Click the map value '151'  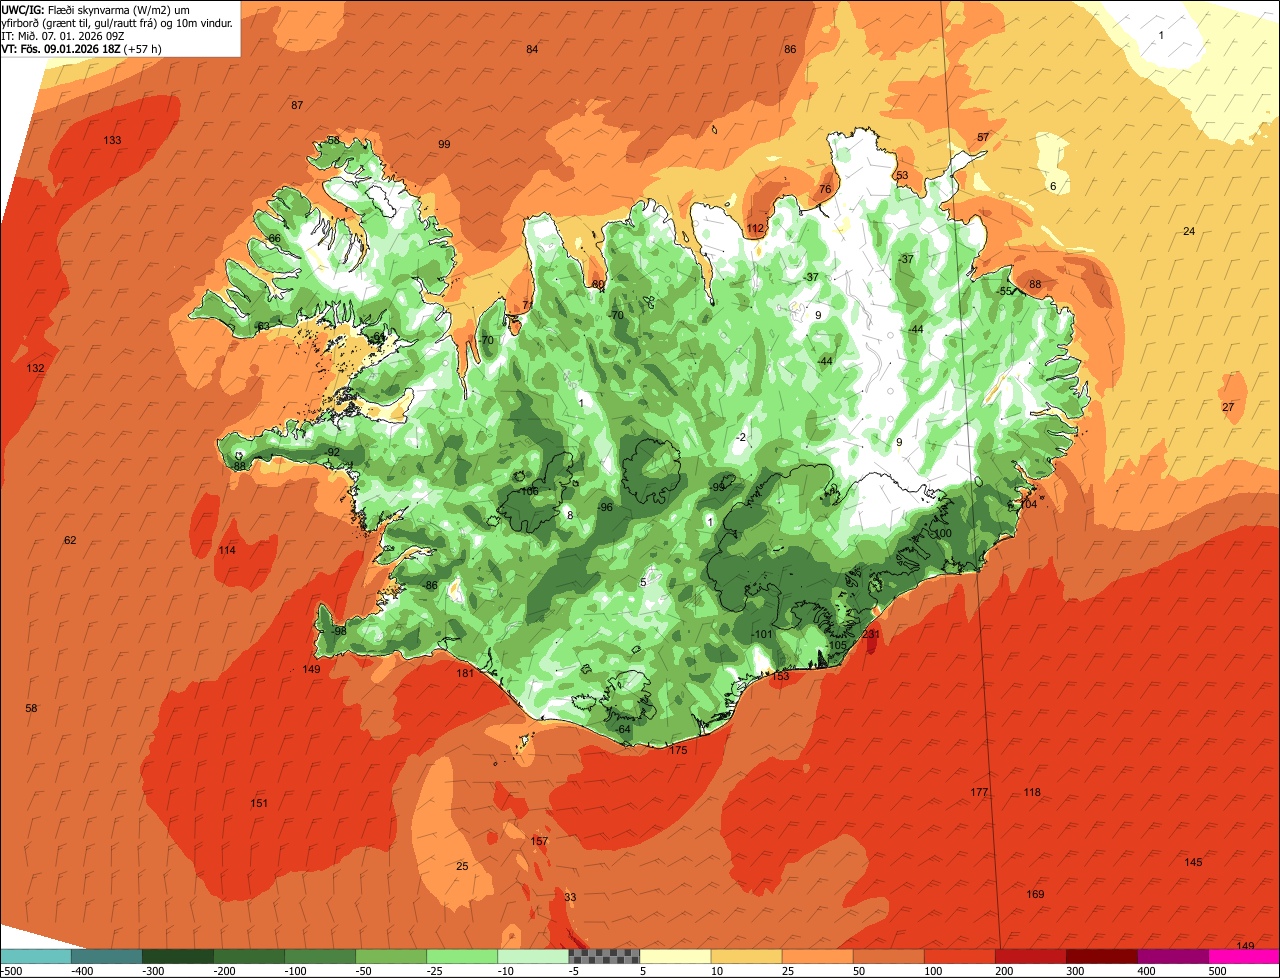pyautogui.click(x=259, y=804)
